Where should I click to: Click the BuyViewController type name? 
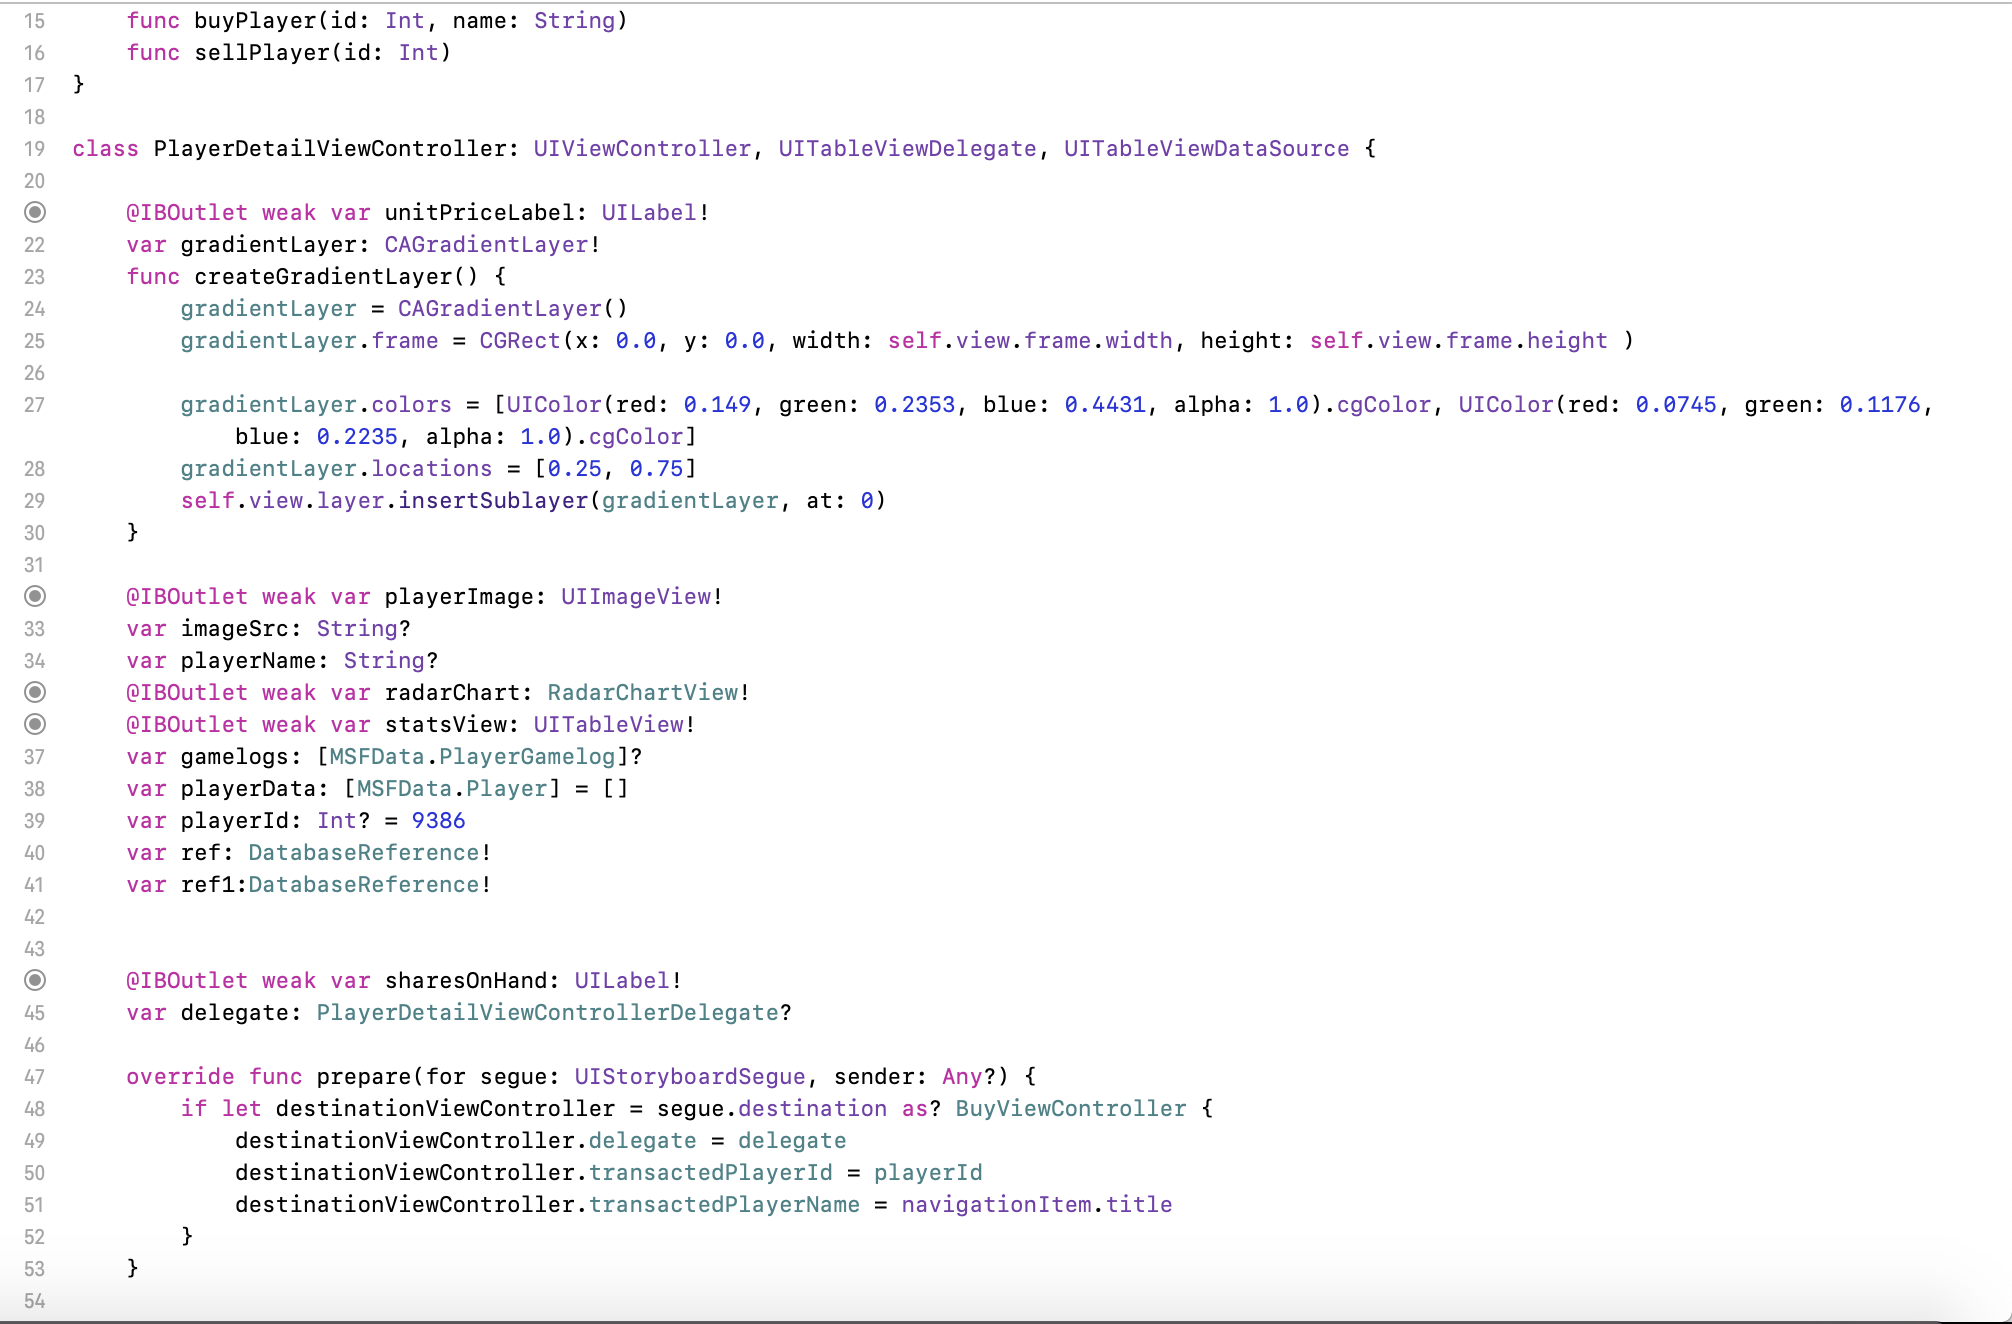[x=1070, y=1109]
